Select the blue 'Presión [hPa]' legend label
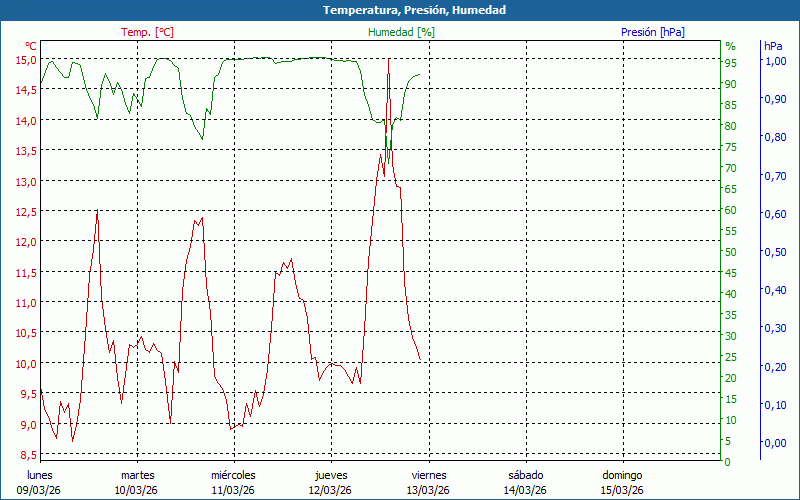The width and height of the screenshot is (800, 500). 652,32
